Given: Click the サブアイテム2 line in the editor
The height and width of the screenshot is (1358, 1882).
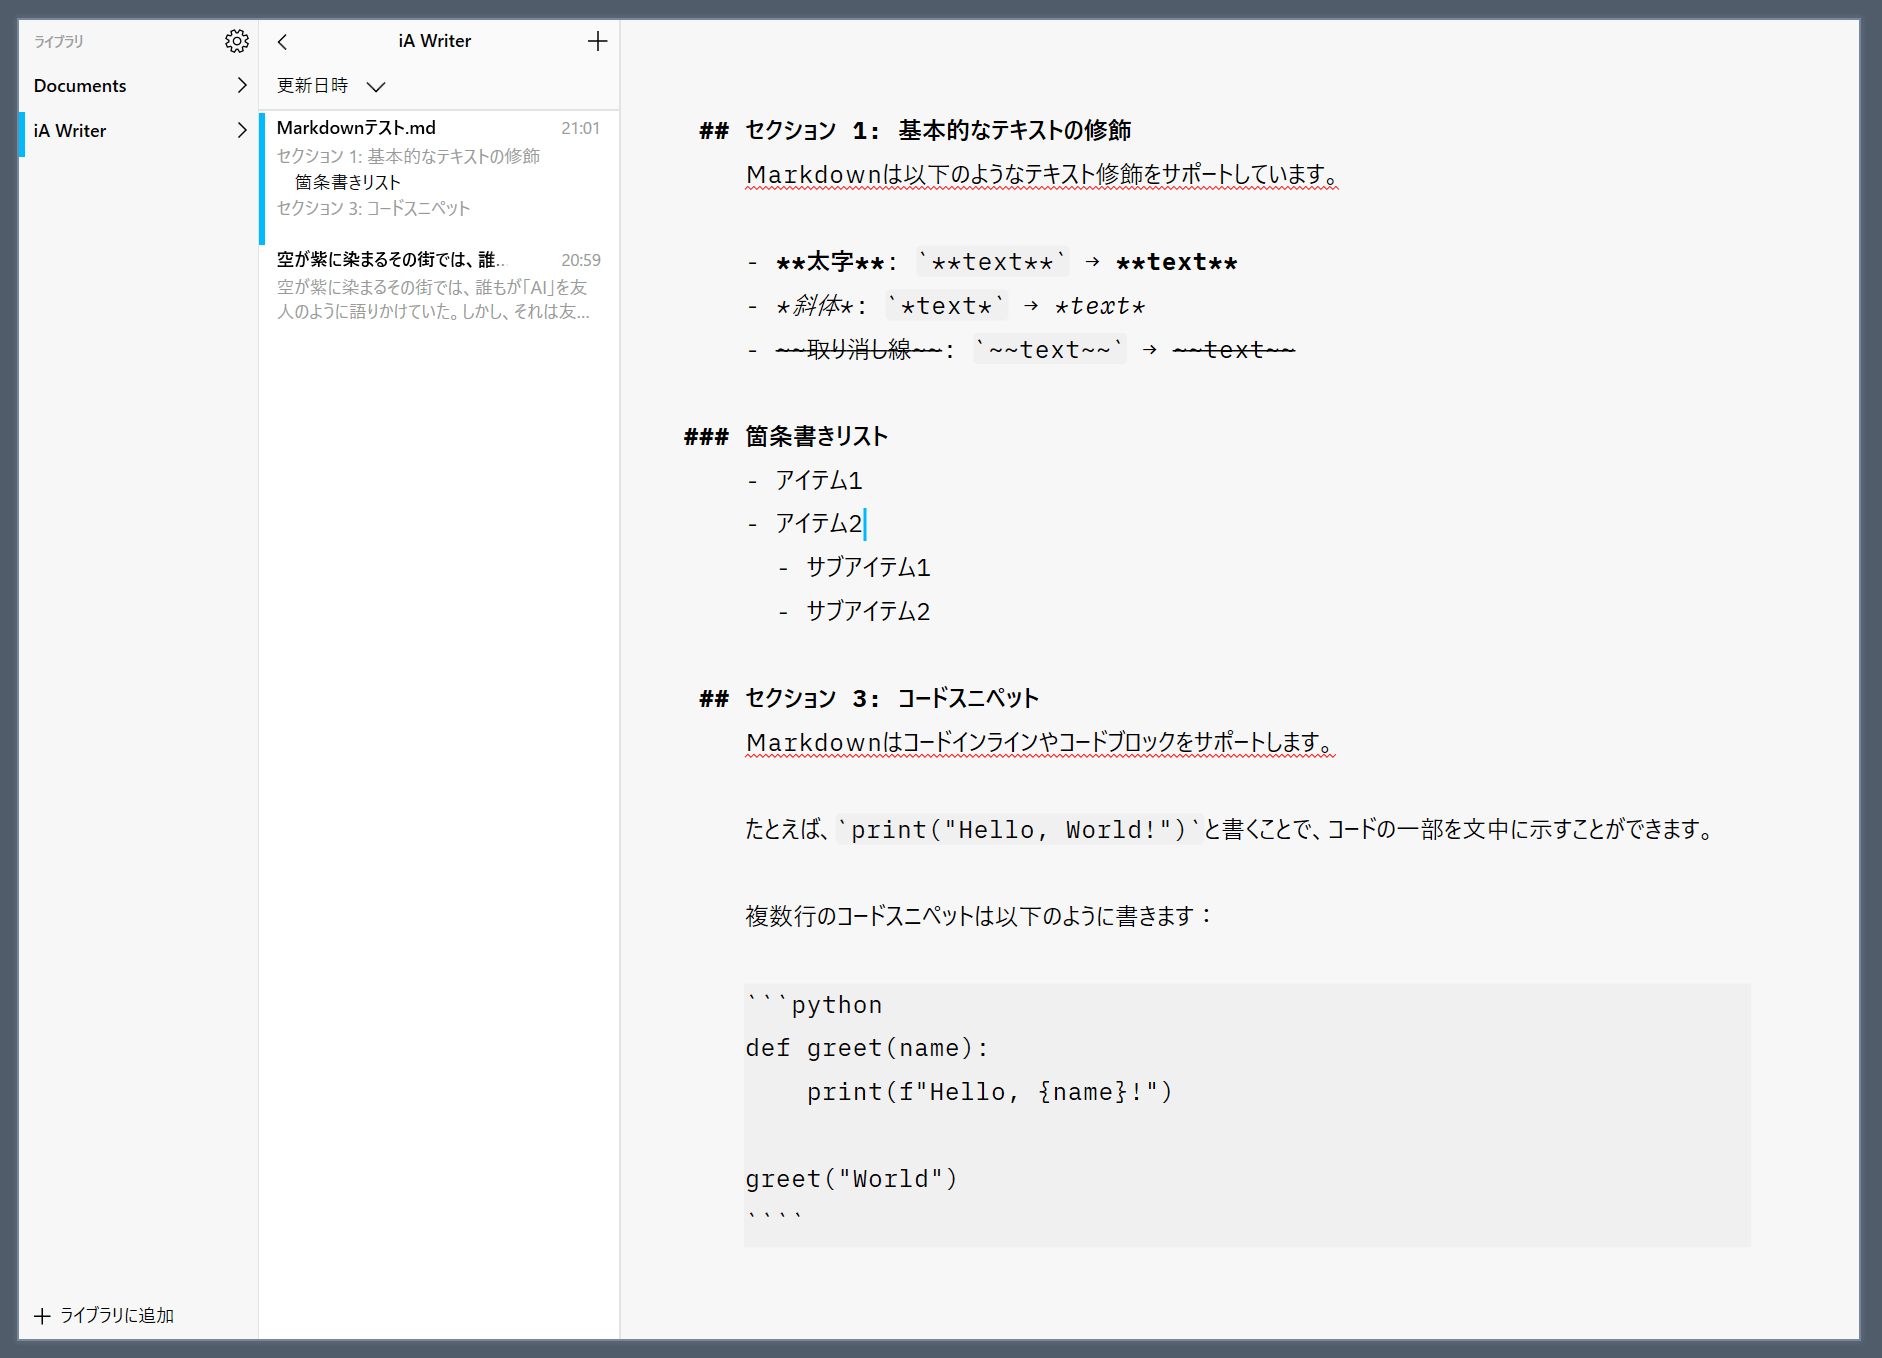Looking at the screenshot, I should tap(867, 611).
